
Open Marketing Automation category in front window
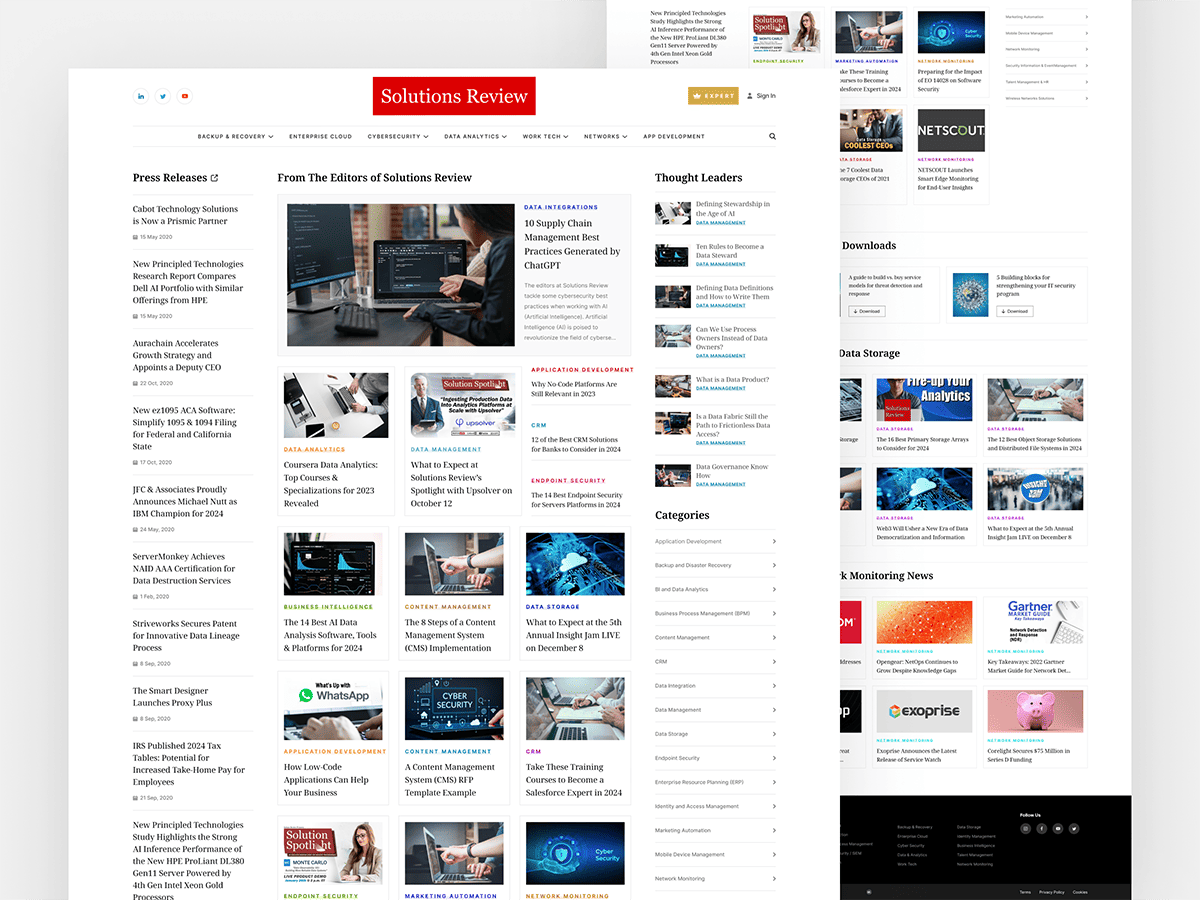(715, 830)
